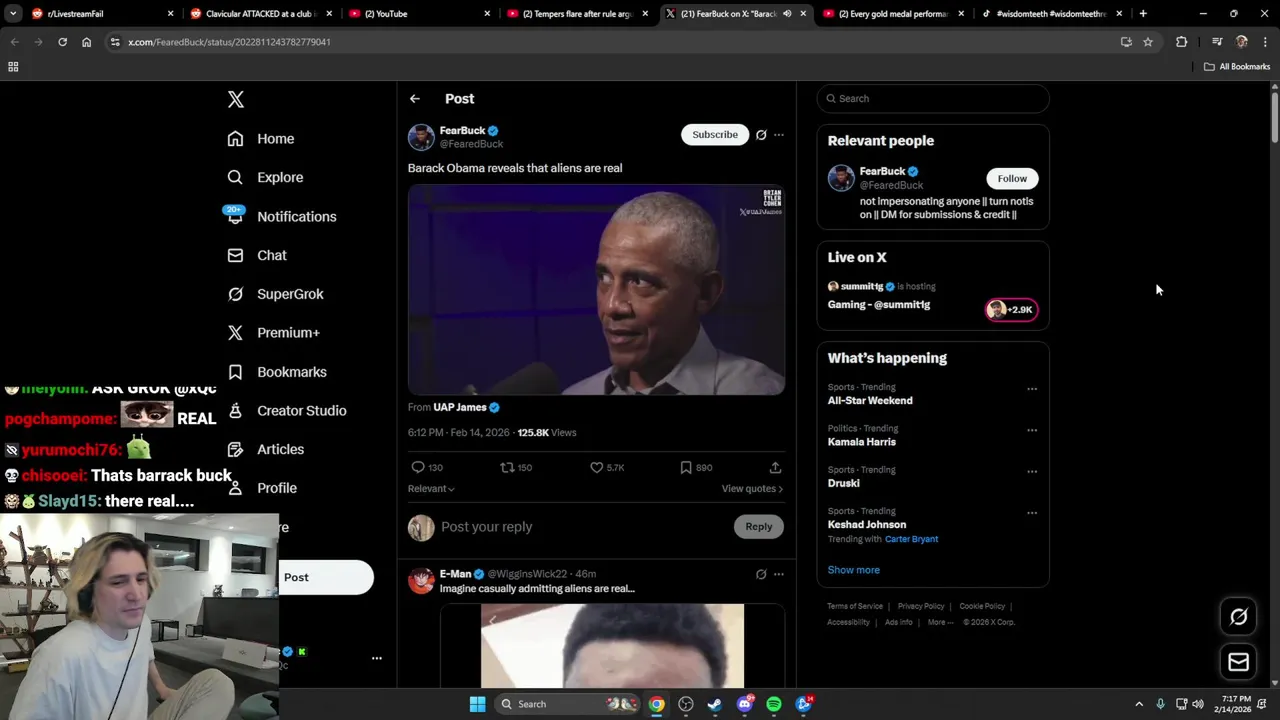The height and width of the screenshot is (720, 1280).
Task: Click the Grok icon on FearBuck's post
Action: 761,135
